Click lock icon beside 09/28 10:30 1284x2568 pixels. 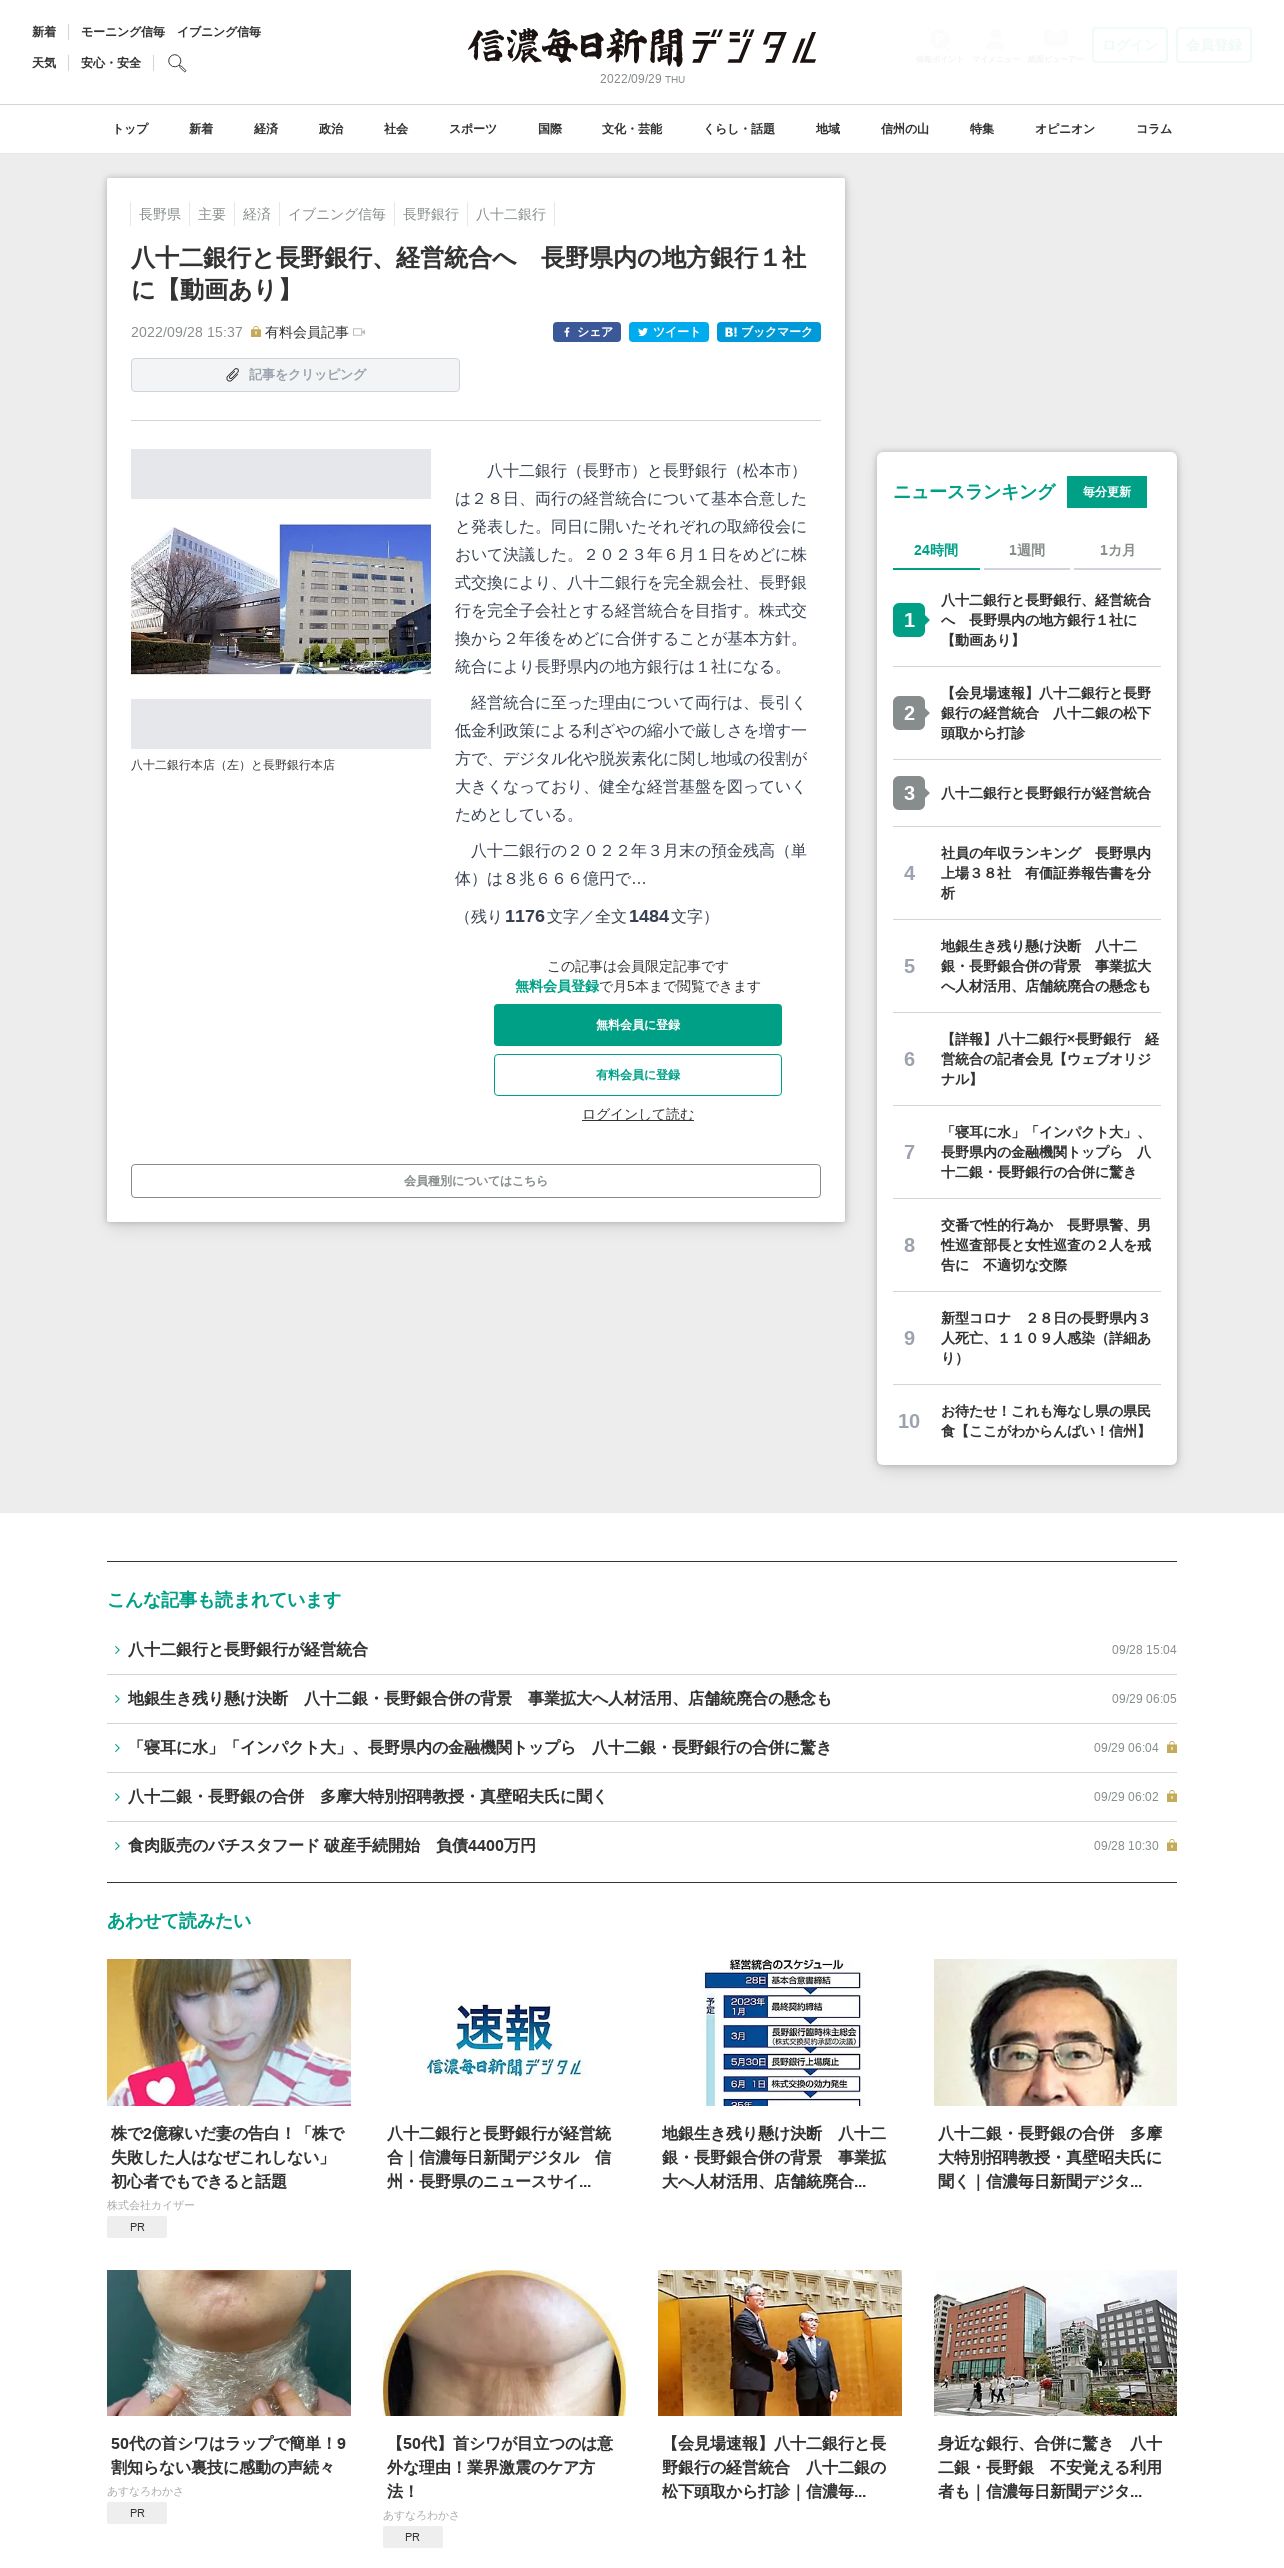point(1172,1846)
